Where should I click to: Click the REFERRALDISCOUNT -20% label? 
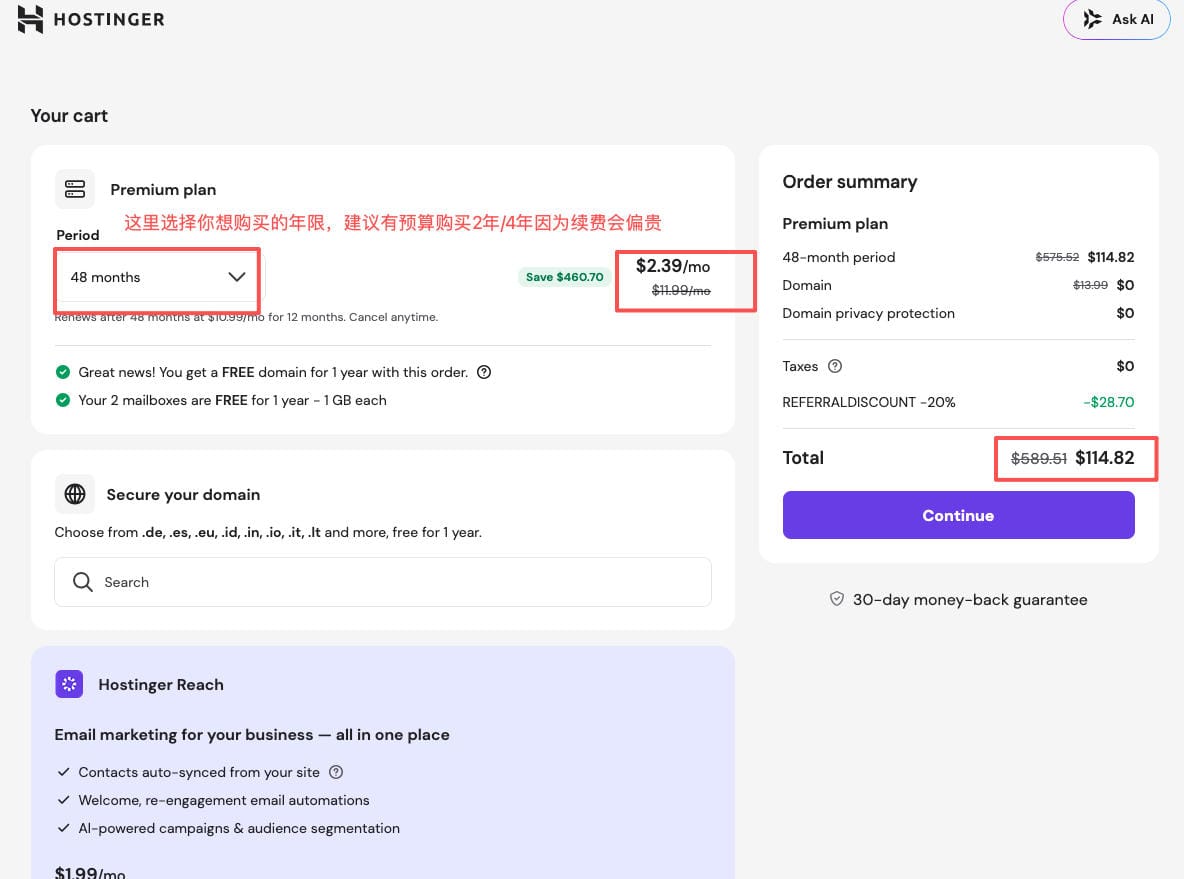pyautogui.click(x=868, y=402)
